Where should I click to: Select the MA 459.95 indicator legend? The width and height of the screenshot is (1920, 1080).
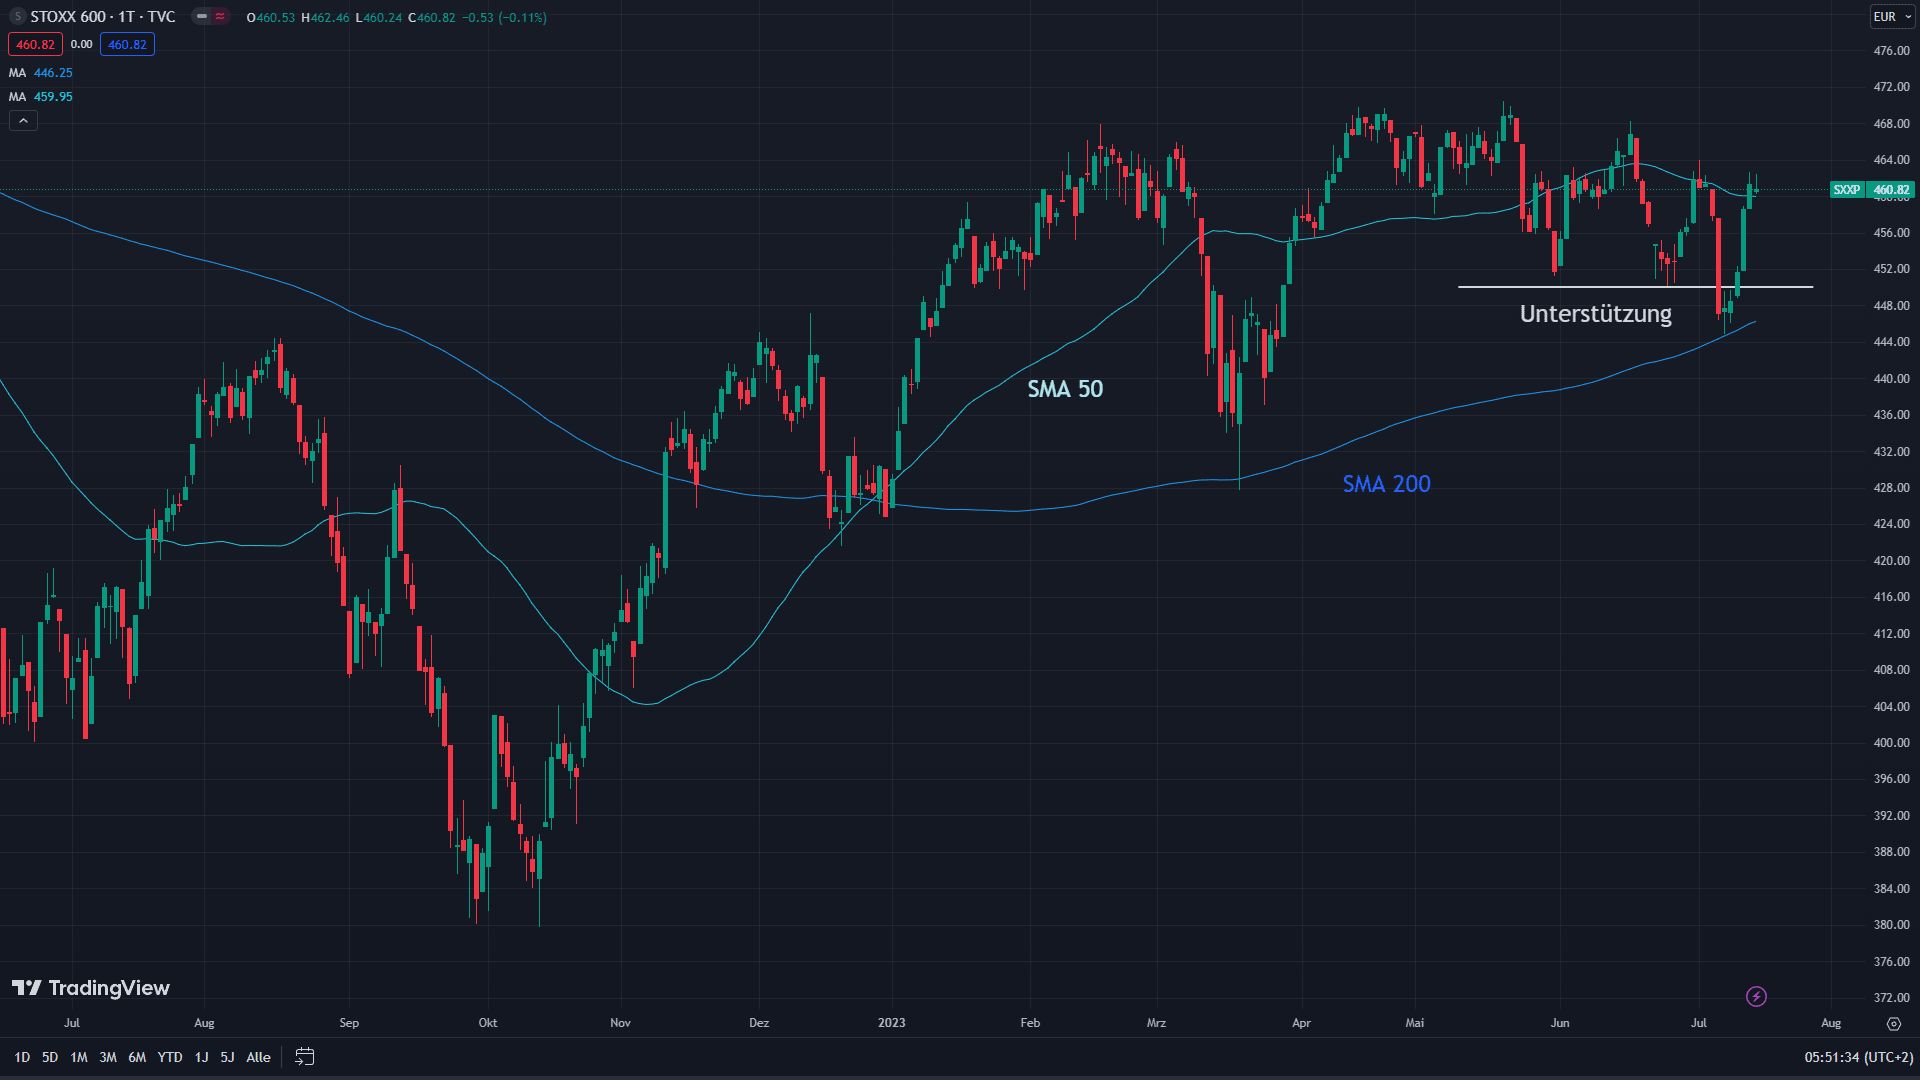click(x=41, y=97)
